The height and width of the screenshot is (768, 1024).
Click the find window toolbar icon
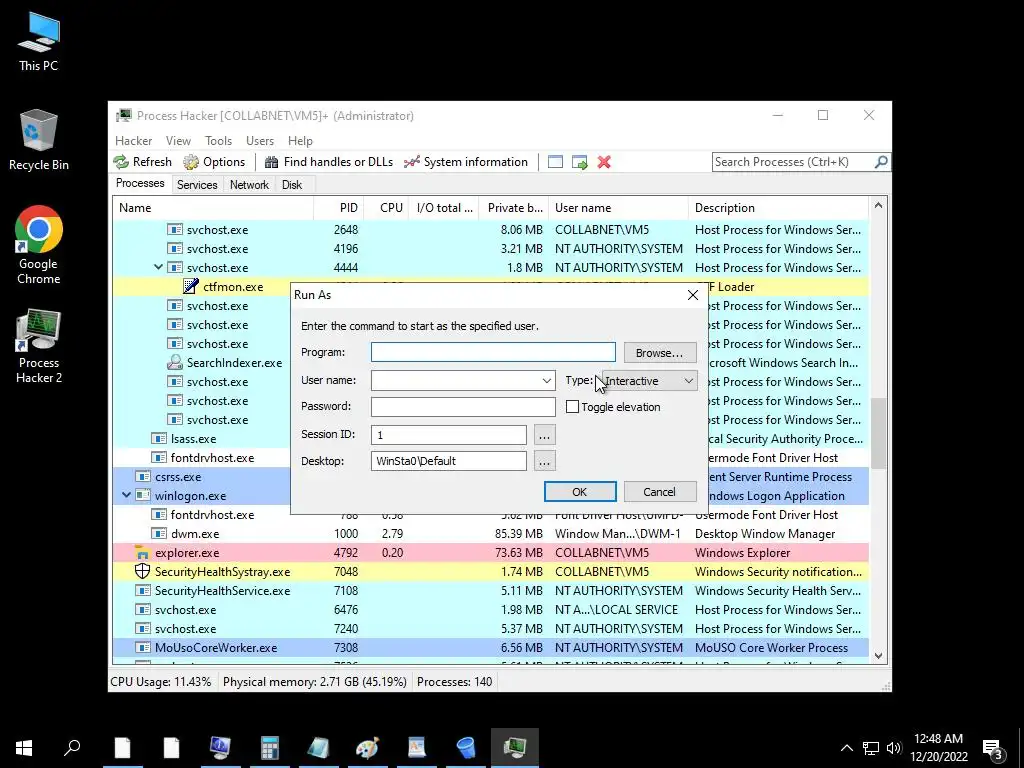[555, 162]
